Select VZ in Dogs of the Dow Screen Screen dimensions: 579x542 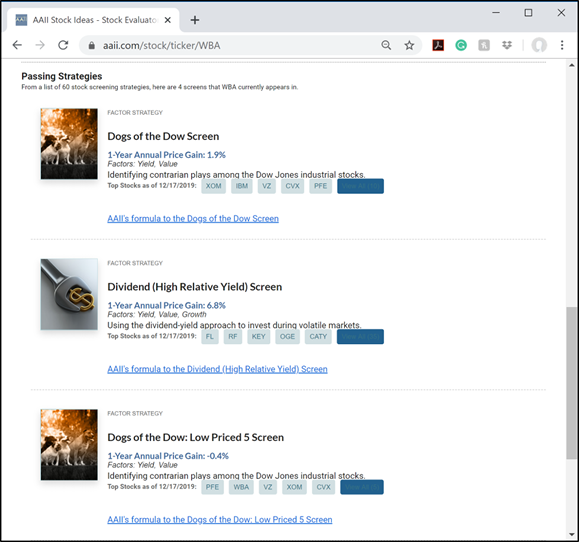(267, 186)
